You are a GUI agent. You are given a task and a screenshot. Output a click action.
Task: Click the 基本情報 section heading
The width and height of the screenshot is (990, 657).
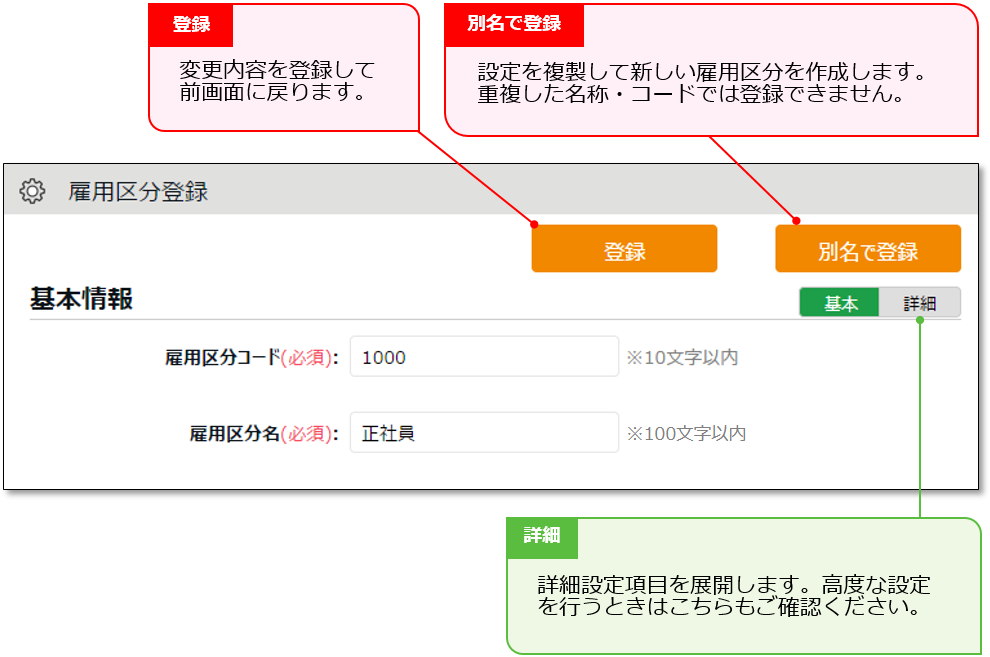[x=81, y=299]
